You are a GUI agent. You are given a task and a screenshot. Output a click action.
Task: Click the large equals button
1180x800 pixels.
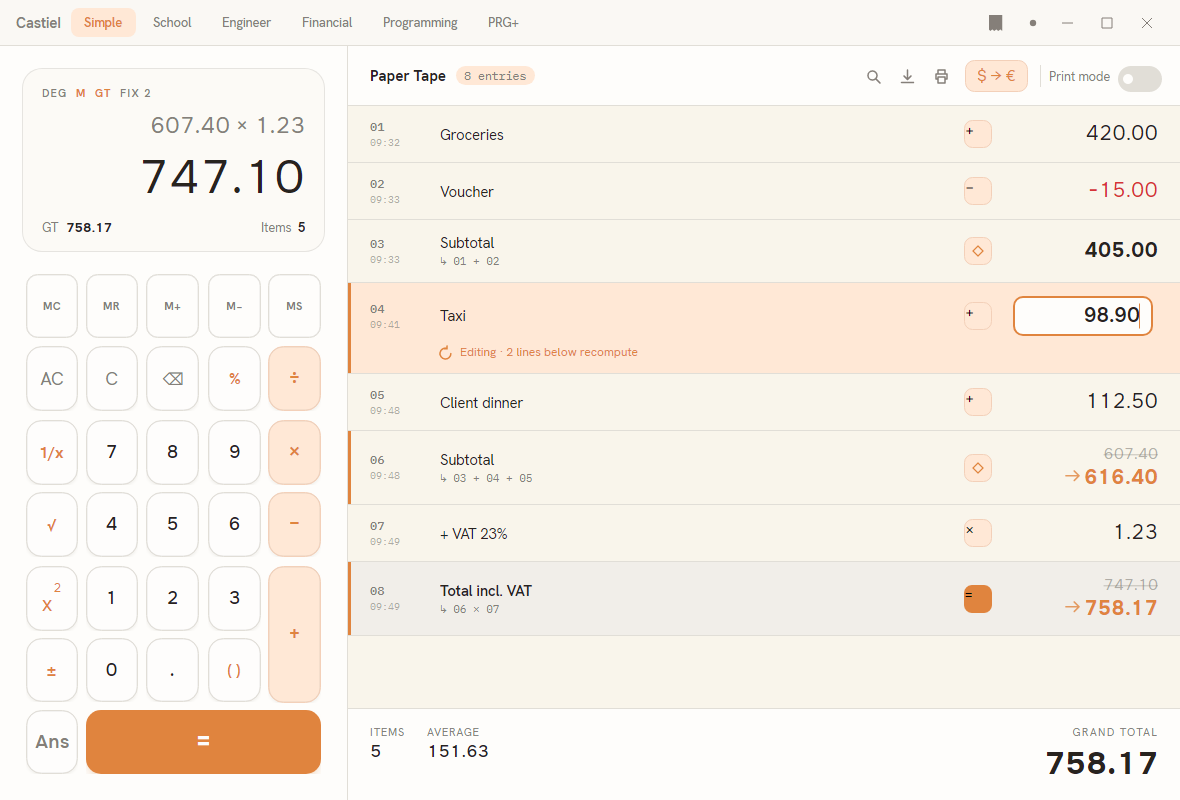(203, 741)
